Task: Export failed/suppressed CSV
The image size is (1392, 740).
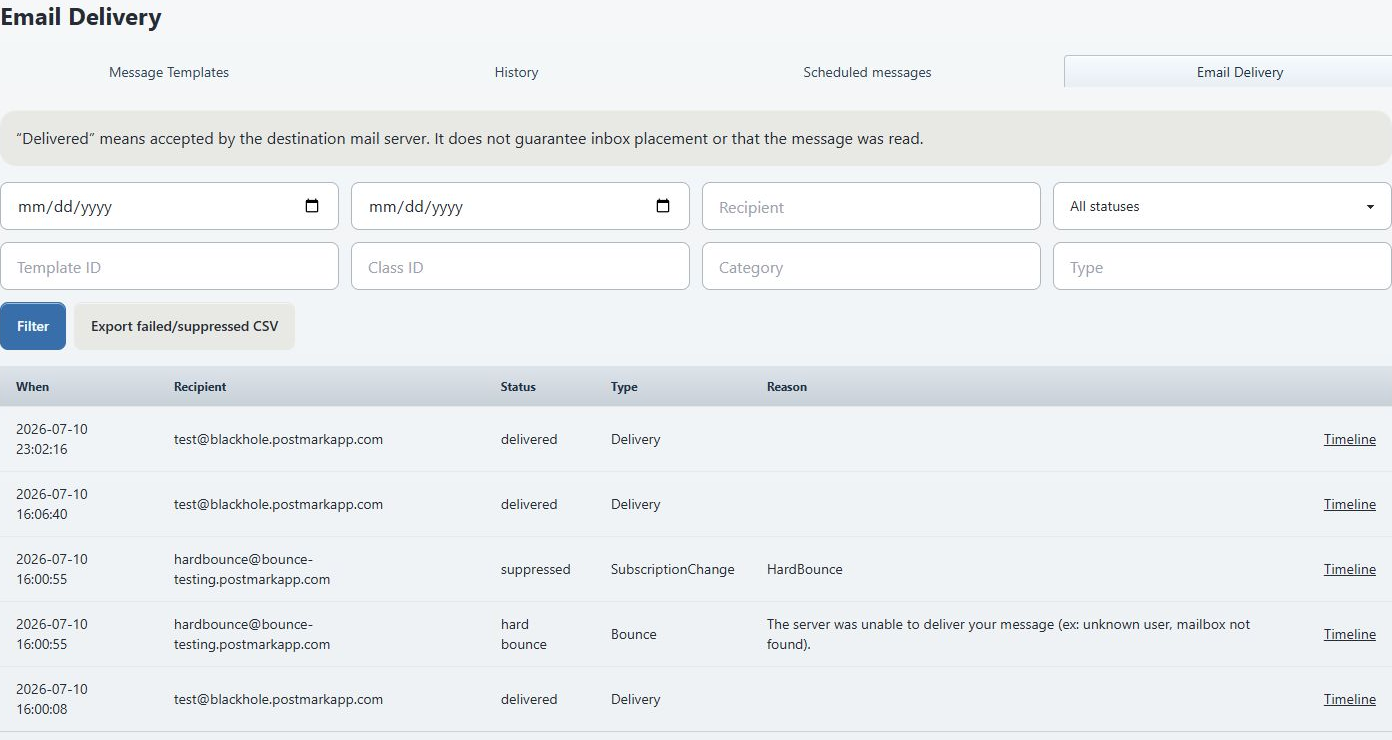Action: point(185,326)
